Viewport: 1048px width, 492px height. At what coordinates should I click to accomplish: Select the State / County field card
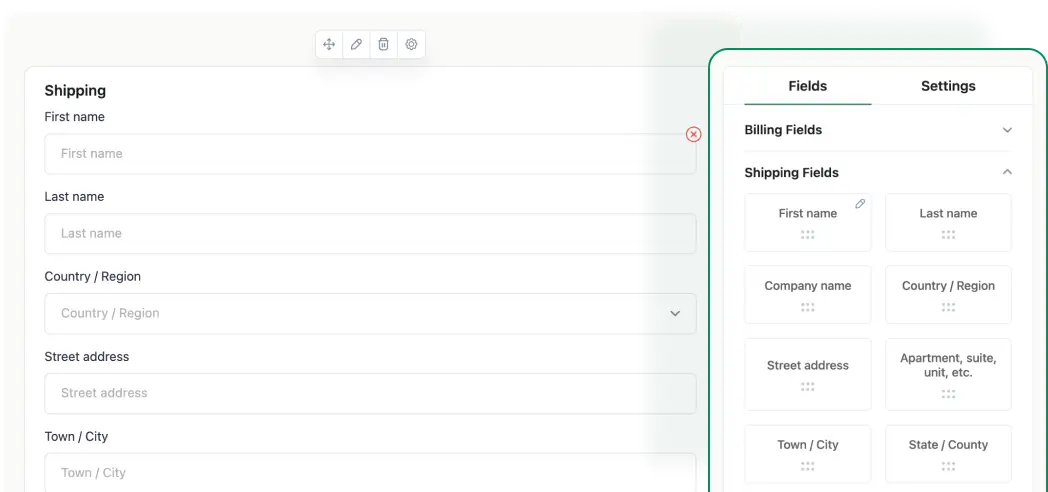pos(948,453)
